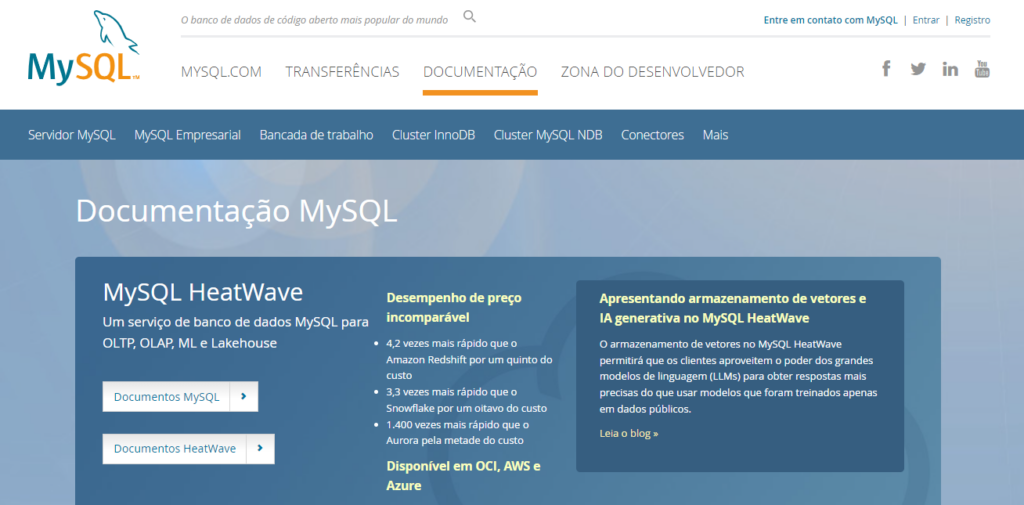This screenshot has width=1024, height=505.
Task: Open the Bancada de trabalho menu
Action: click(316, 135)
